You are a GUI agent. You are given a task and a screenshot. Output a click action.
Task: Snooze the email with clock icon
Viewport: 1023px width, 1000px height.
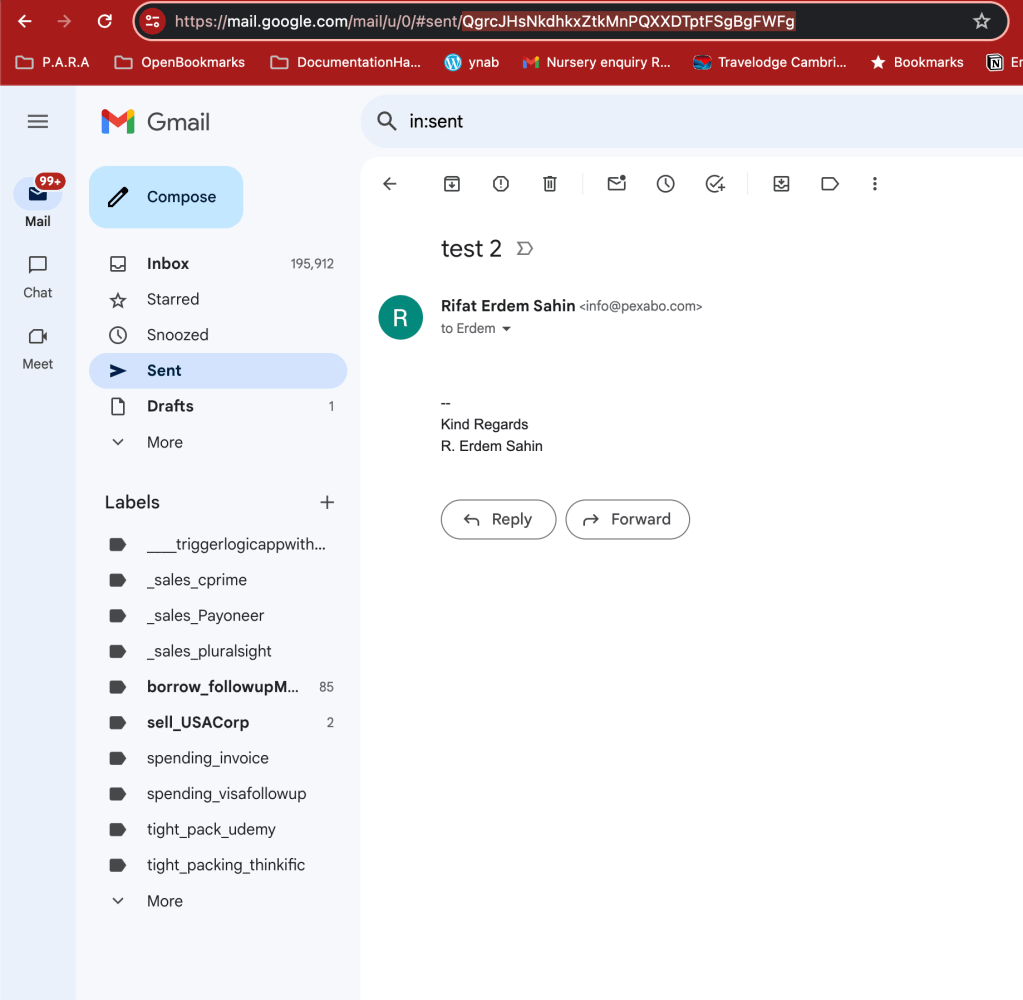(x=665, y=184)
